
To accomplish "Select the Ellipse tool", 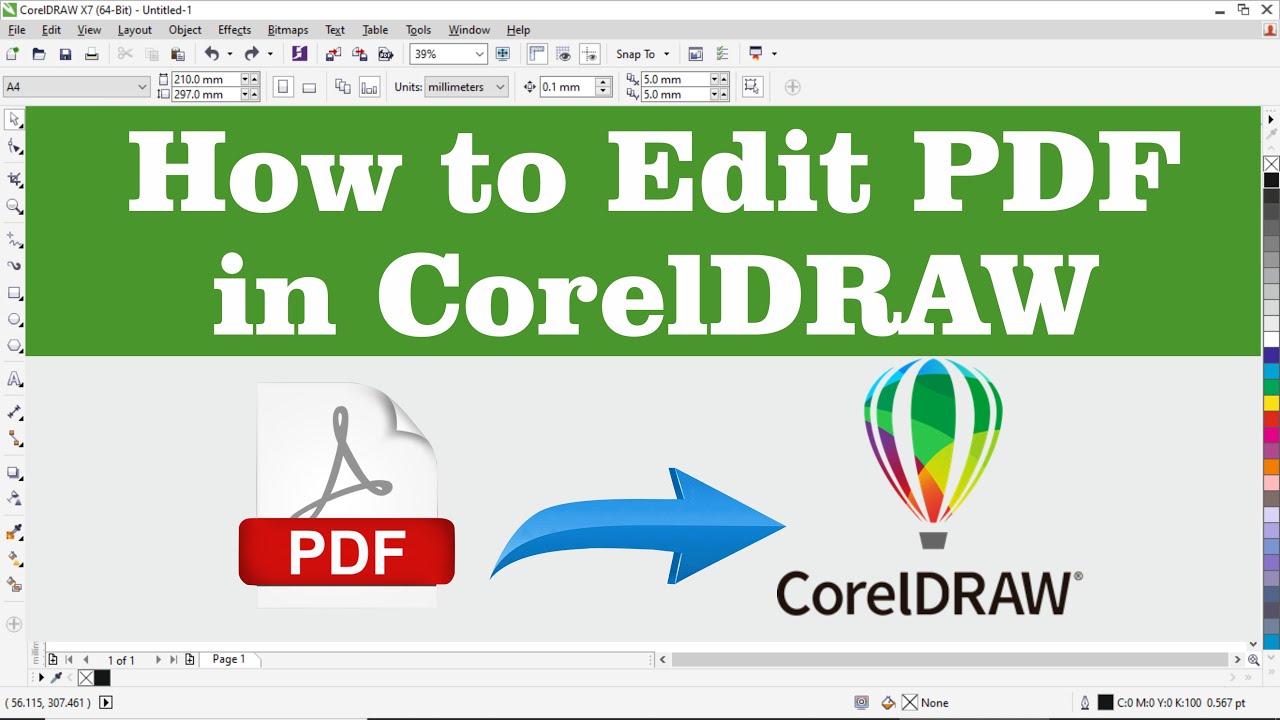I will 14,319.
